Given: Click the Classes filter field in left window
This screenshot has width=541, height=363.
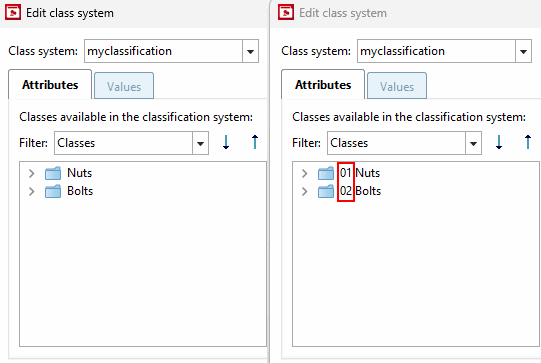Looking at the screenshot, I should pos(124,143).
